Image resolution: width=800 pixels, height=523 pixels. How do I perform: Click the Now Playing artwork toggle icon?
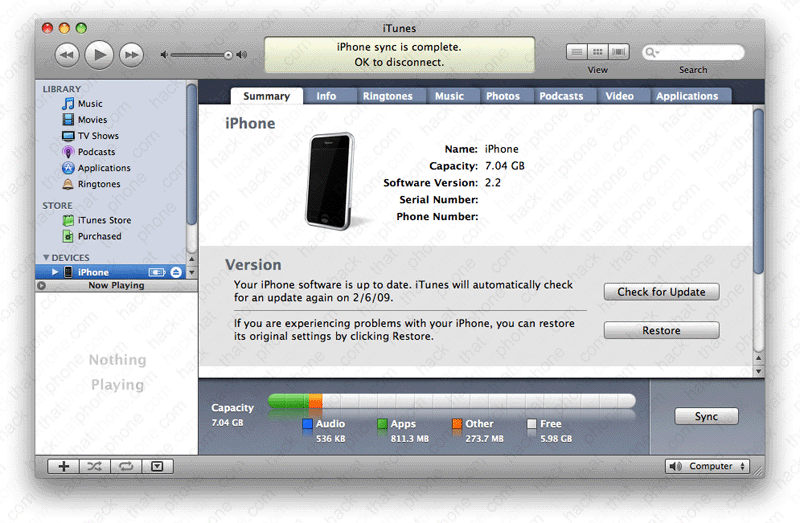(x=41, y=286)
